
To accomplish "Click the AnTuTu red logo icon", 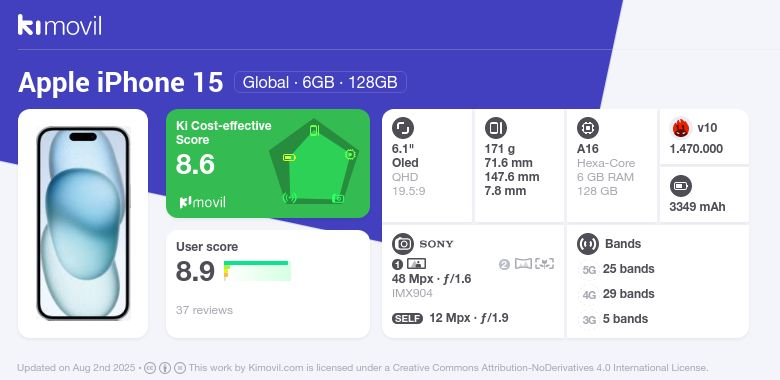I will tap(681, 128).
